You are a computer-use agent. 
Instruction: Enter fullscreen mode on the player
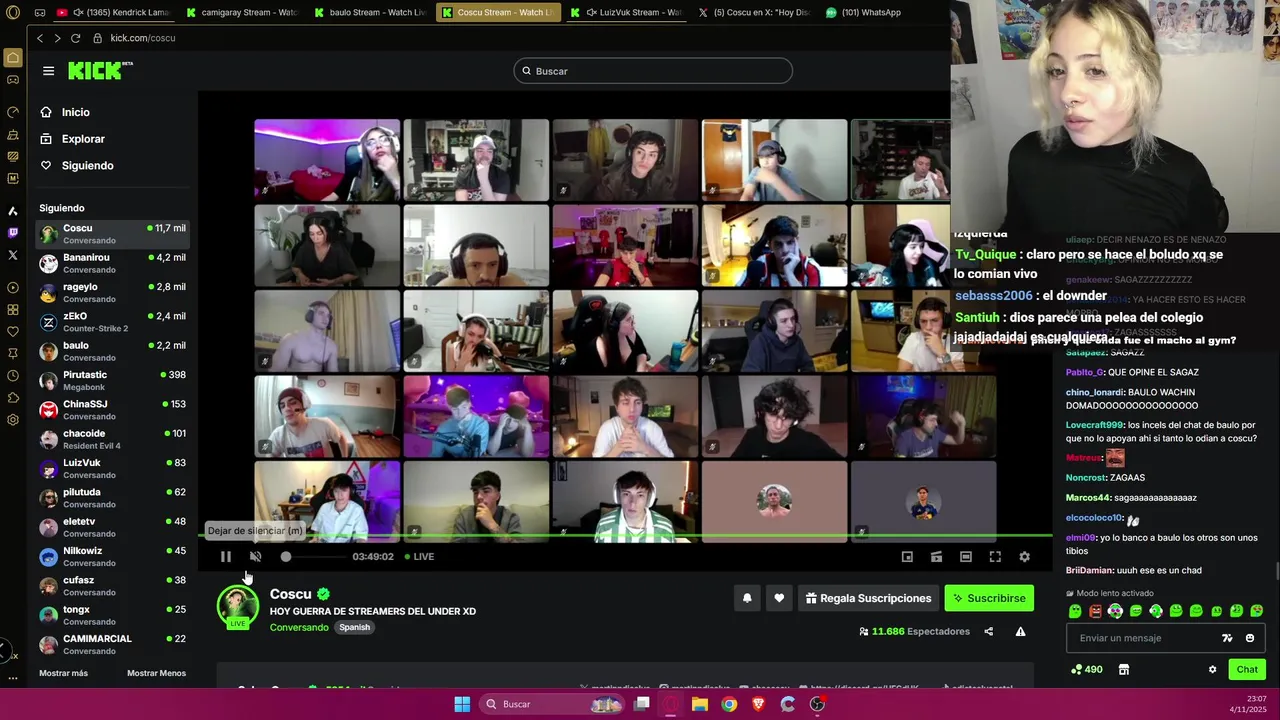click(x=995, y=557)
